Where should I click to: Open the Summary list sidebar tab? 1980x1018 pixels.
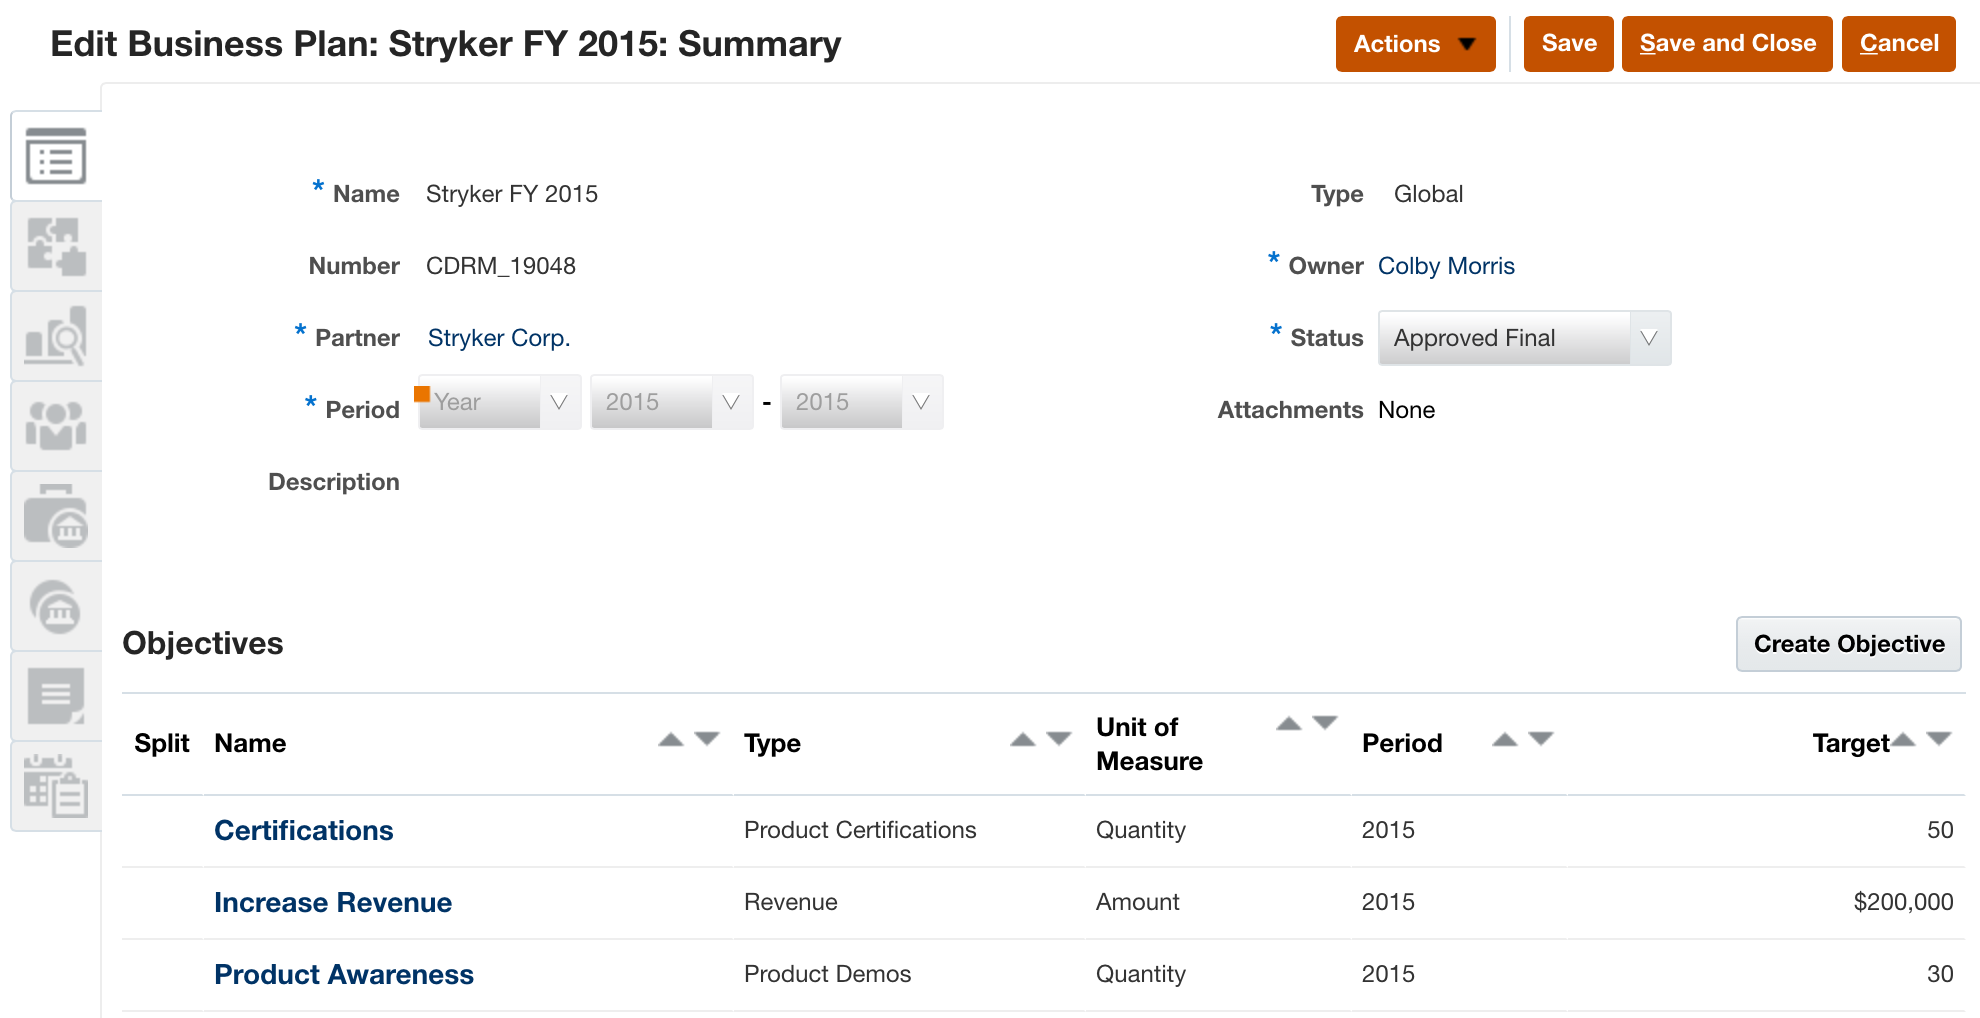56,156
